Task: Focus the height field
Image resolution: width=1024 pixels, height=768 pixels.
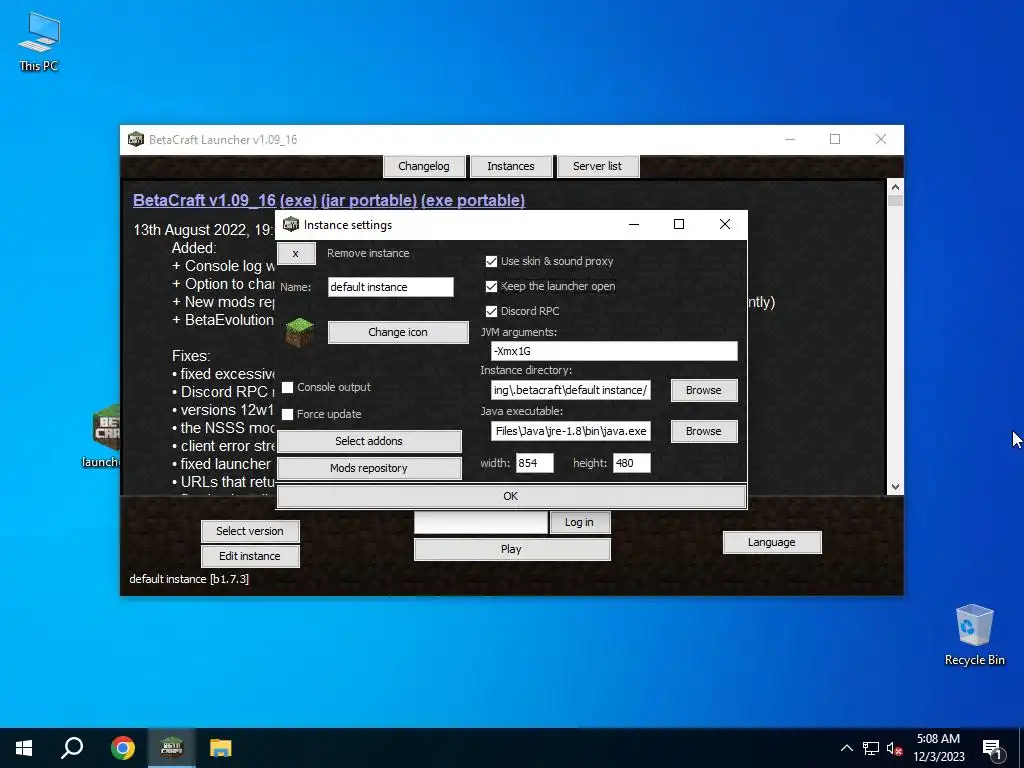Action: pyautogui.click(x=632, y=463)
